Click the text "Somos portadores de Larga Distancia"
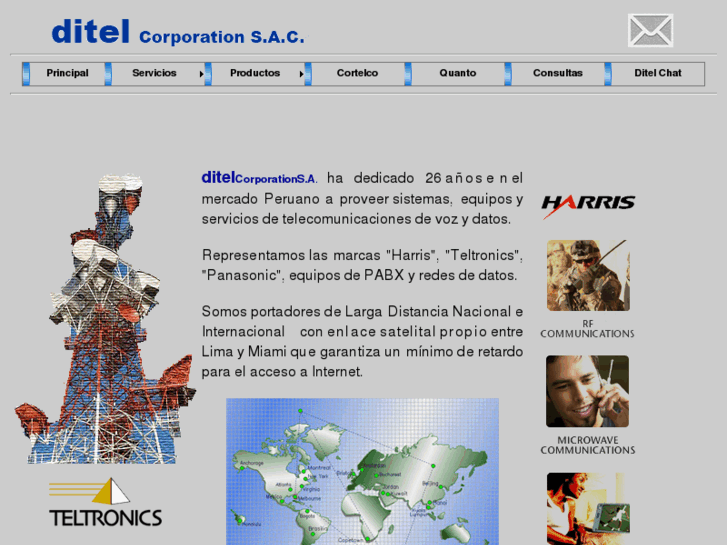The width and height of the screenshot is (727, 545). tap(325, 312)
